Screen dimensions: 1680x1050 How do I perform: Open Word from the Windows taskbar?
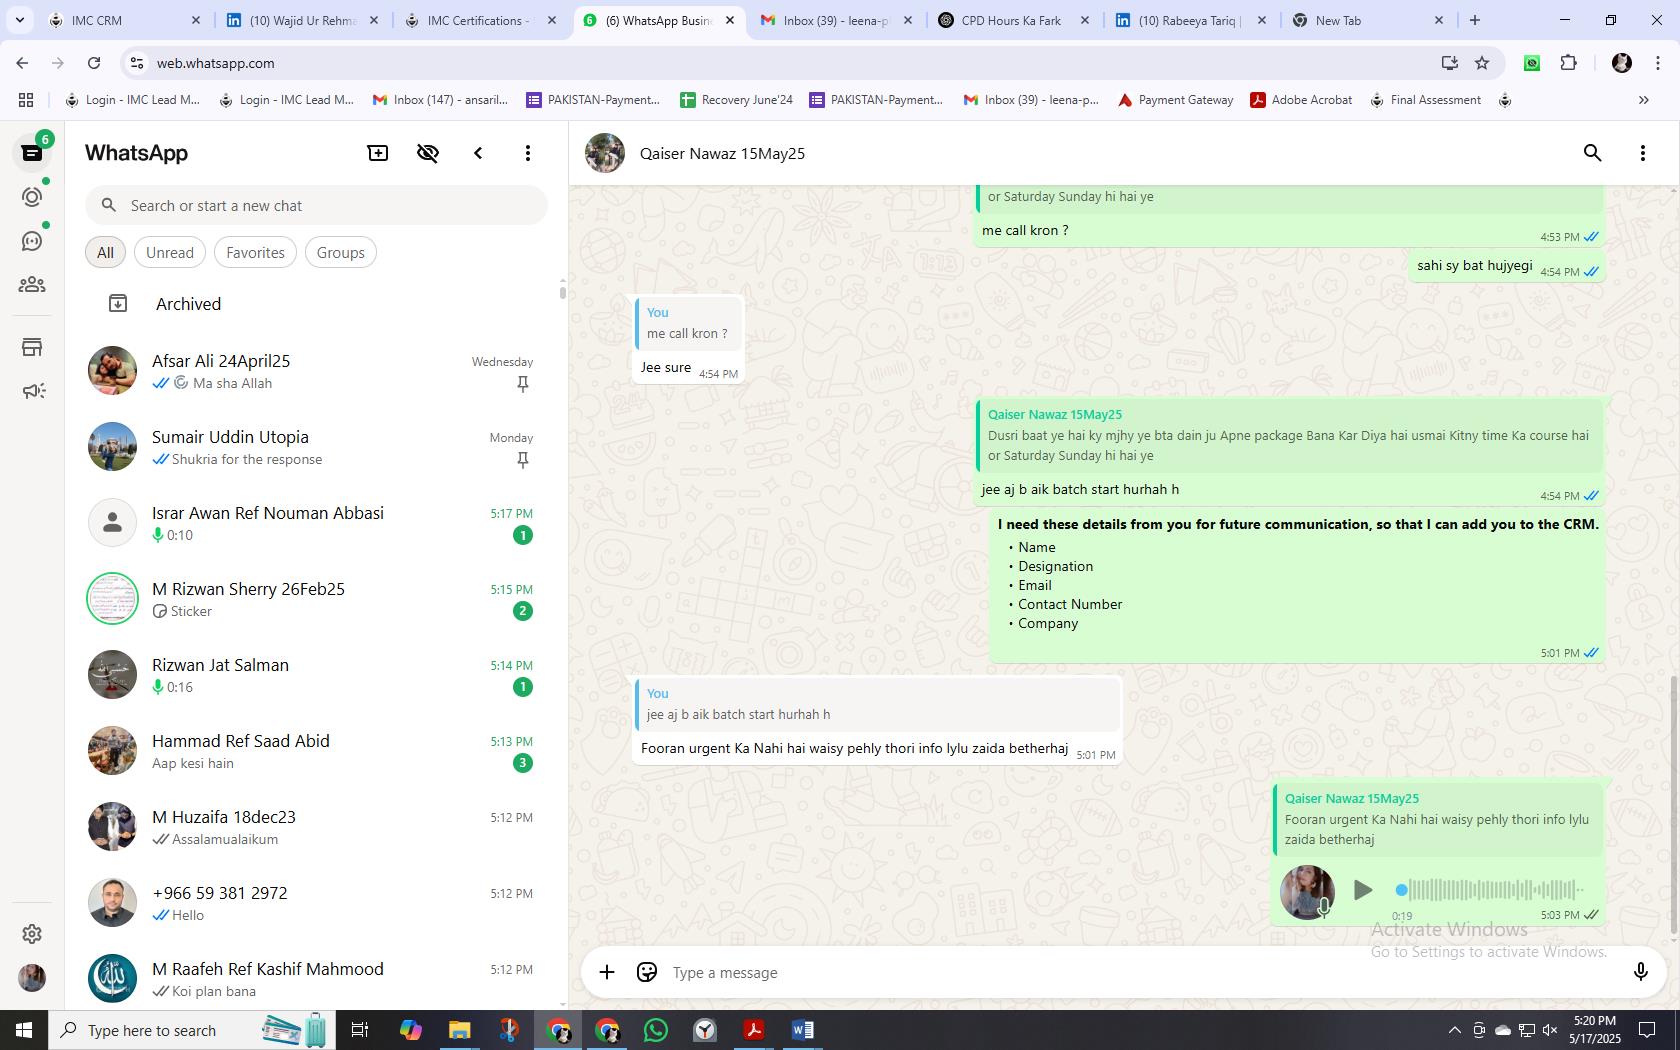coord(803,1030)
